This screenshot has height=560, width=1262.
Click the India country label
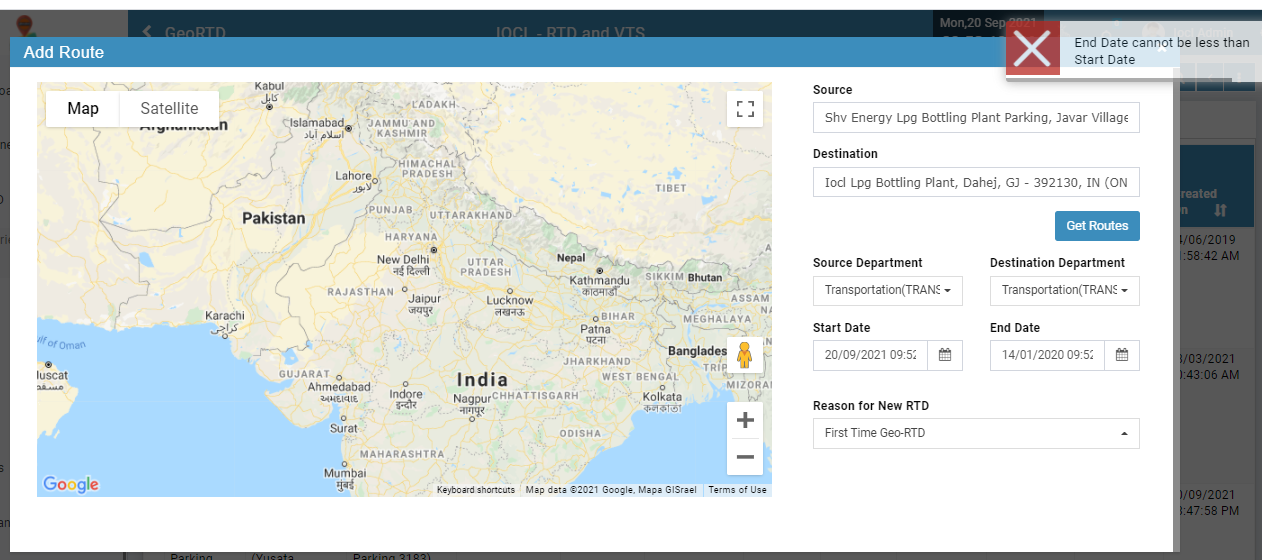[482, 380]
